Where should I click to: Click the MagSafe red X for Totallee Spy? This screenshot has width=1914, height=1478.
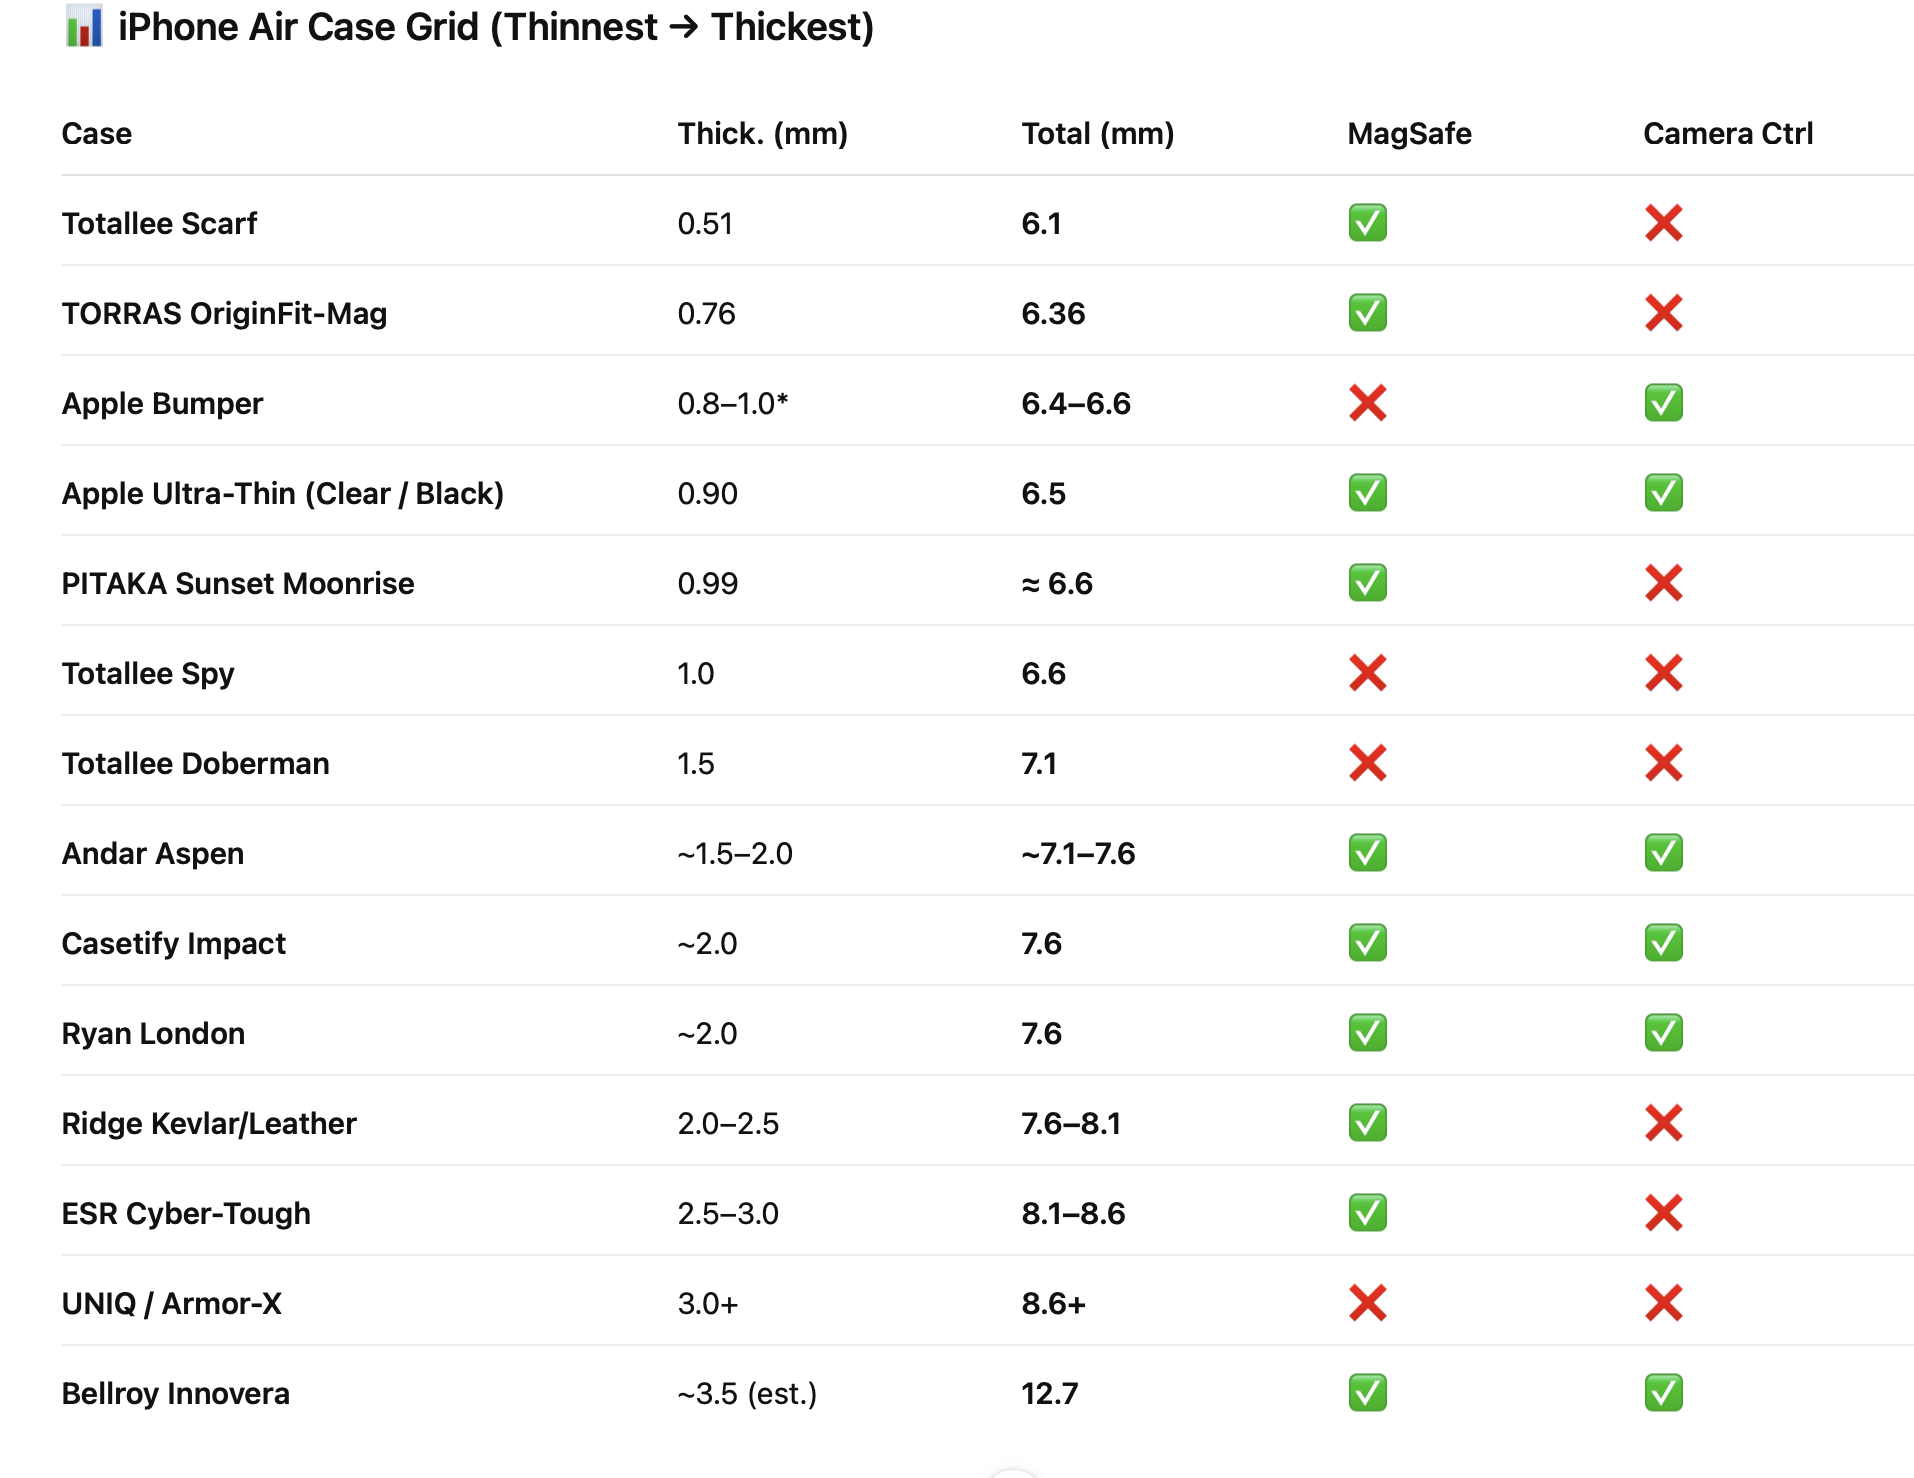(x=1367, y=673)
